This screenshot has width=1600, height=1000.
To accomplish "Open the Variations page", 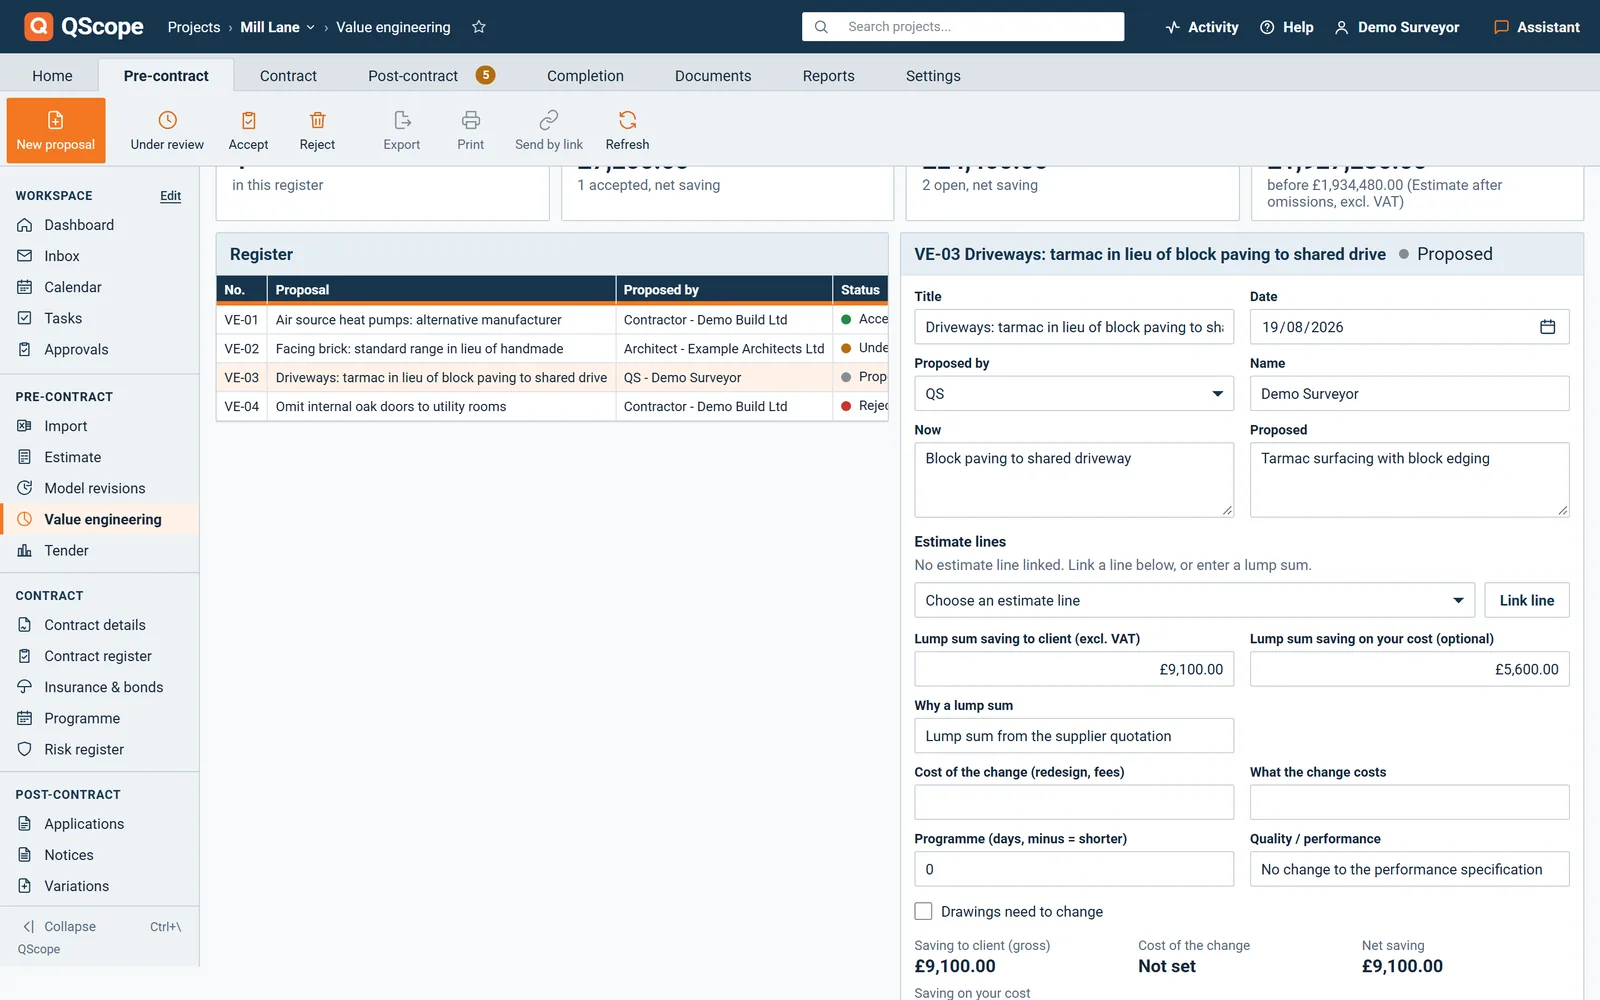I will tap(99, 886).
